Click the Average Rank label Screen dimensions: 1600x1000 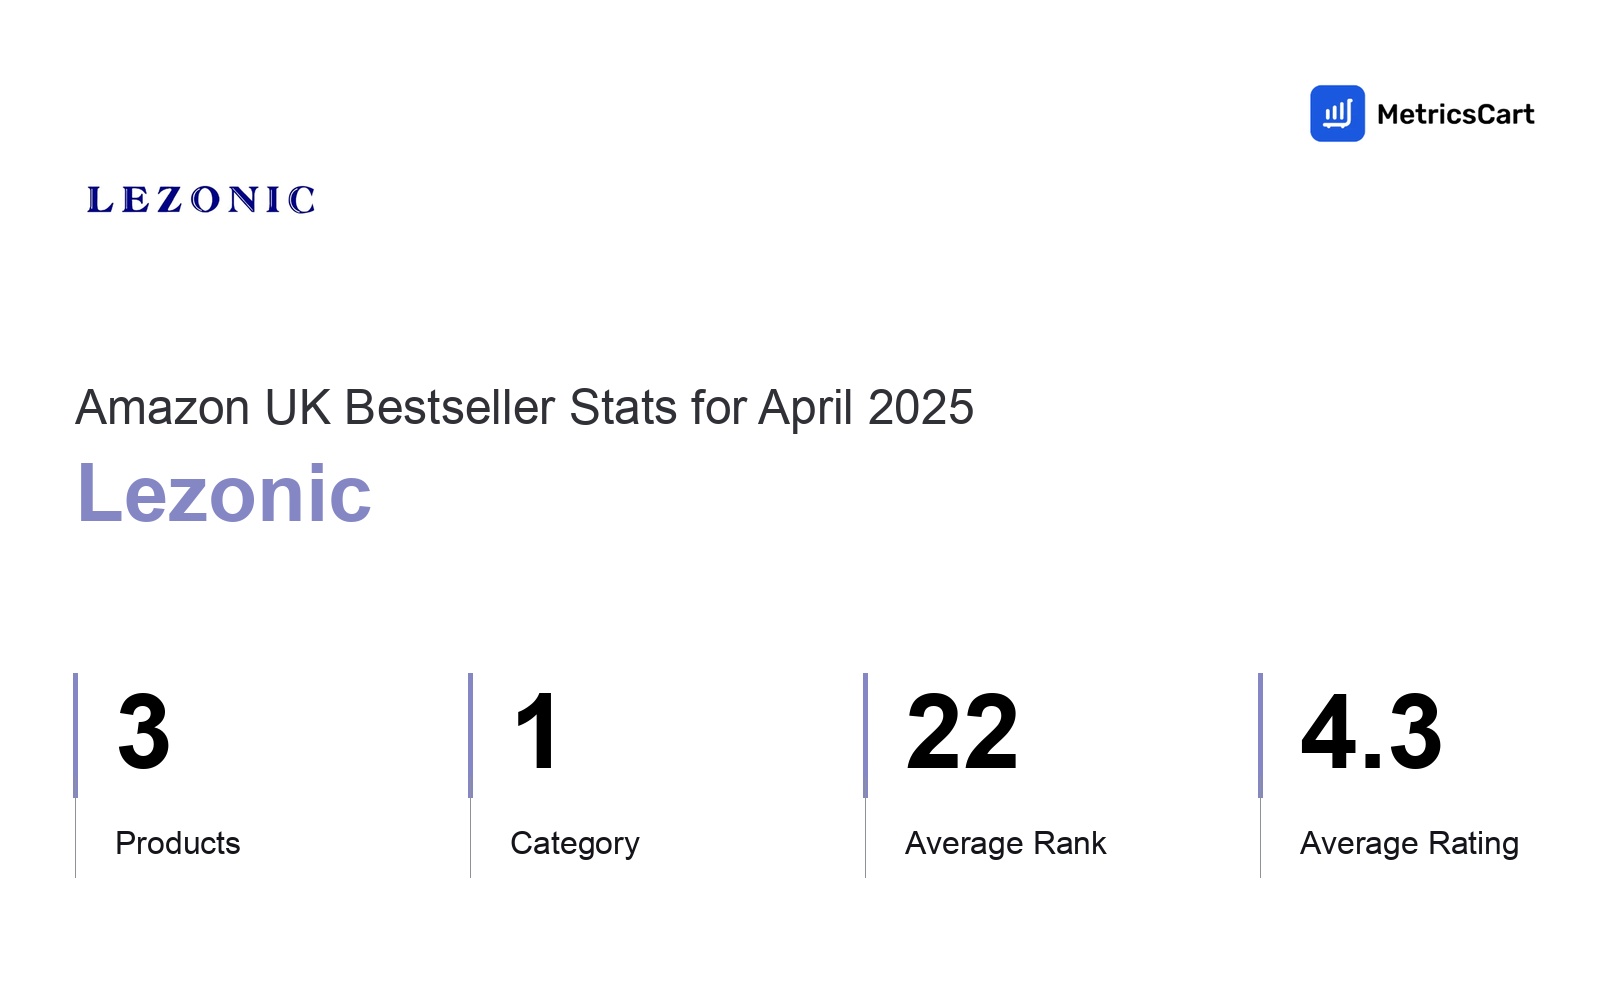pyautogui.click(x=1006, y=843)
